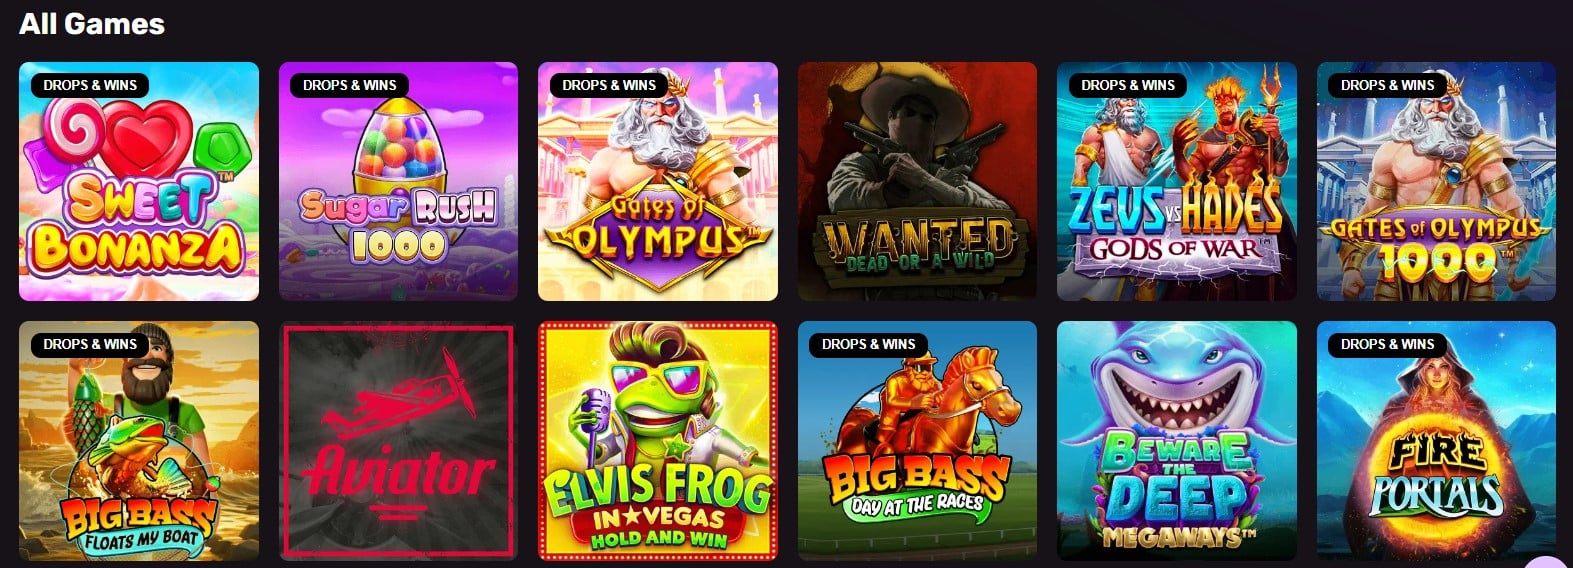Click Drops & Wins badge on Big Bass Races
The image size is (1573, 568).
869,344
